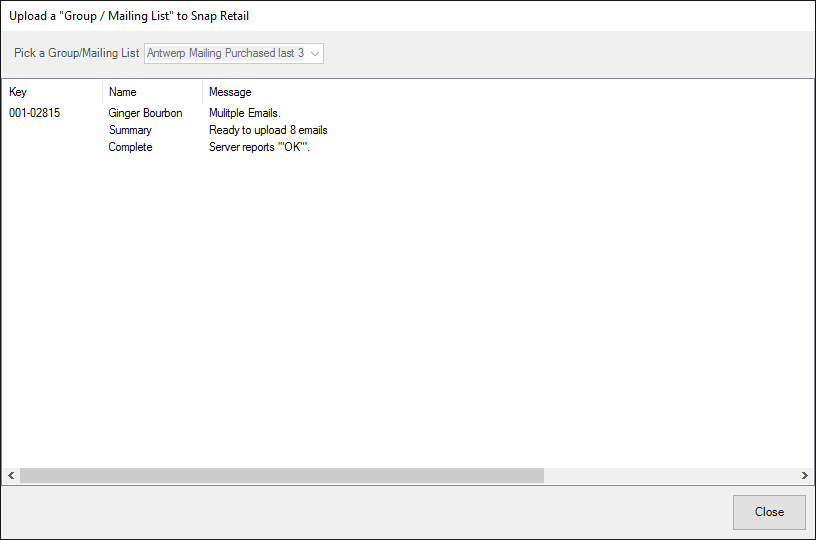The height and width of the screenshot is (540, 816).
Task: Click the horizontal scrollbar thumb
Action: click(280, 476)
